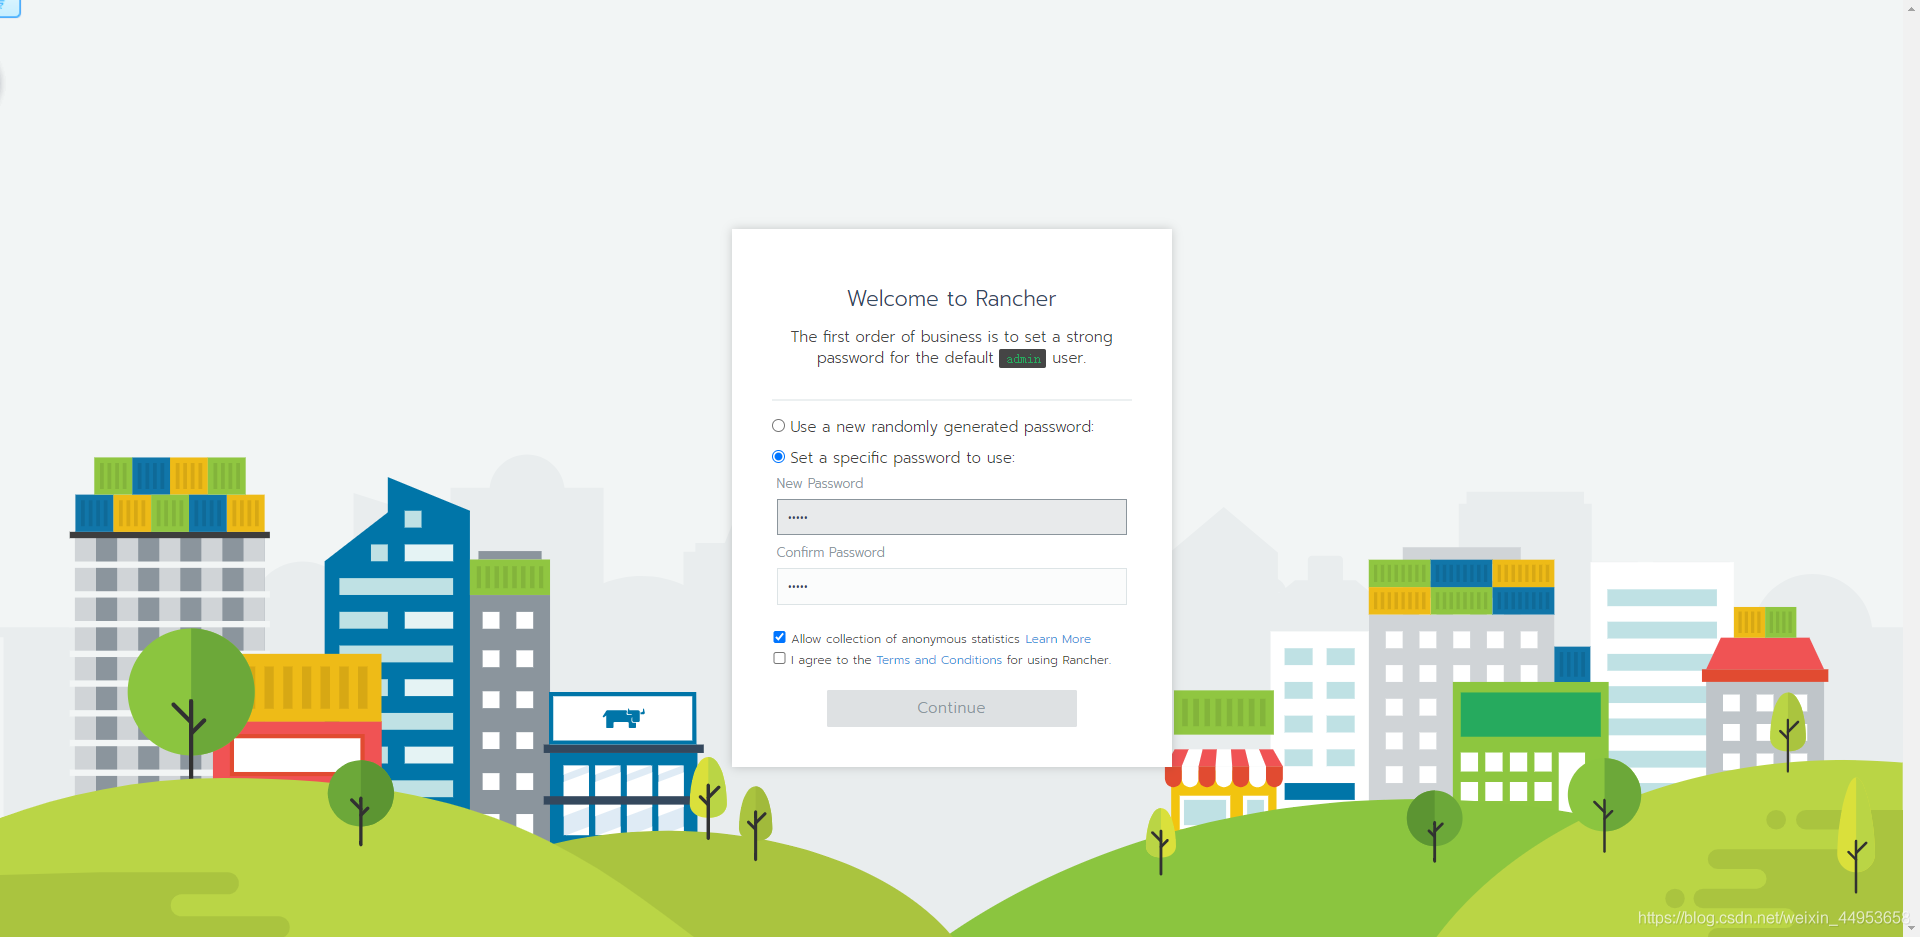Image resolution: width=1920 pixels, height=937 pixels.
Task: Click the 'New Password' label
Action: (x=819, y=483)
